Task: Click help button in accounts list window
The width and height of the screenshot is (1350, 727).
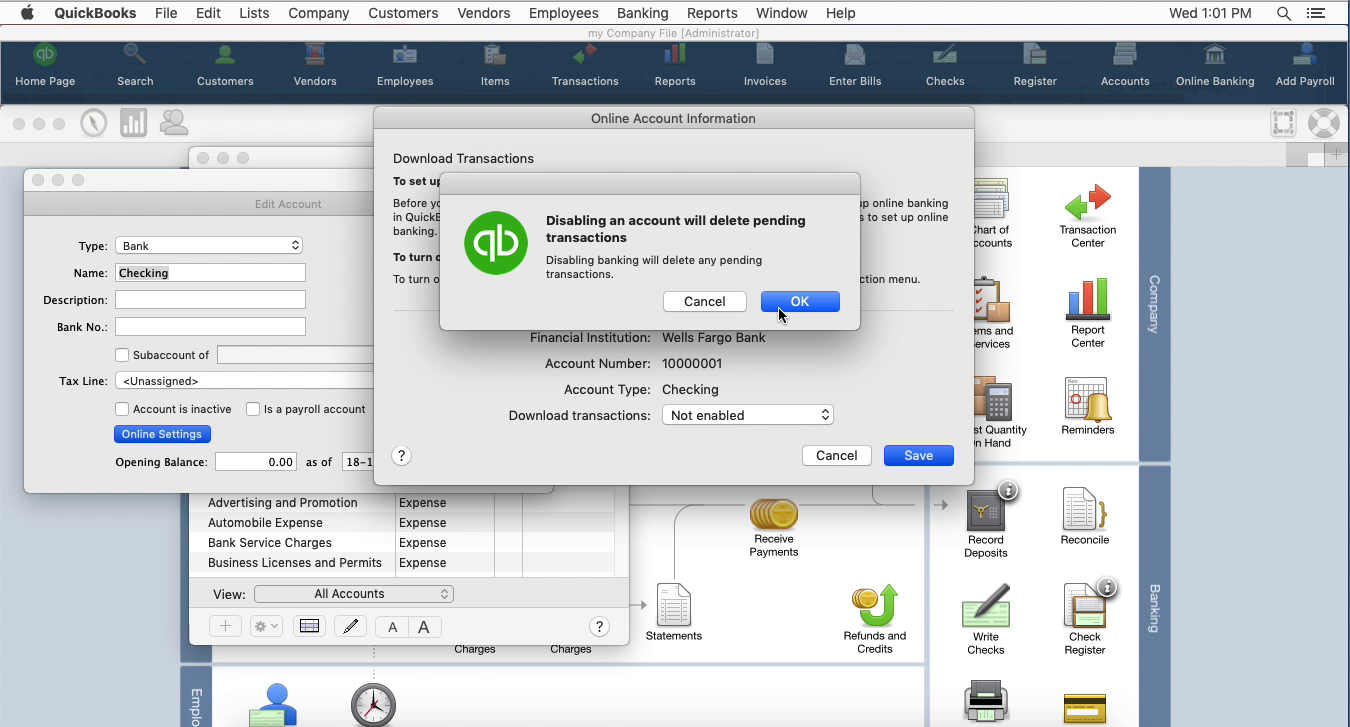Action: 599,627
